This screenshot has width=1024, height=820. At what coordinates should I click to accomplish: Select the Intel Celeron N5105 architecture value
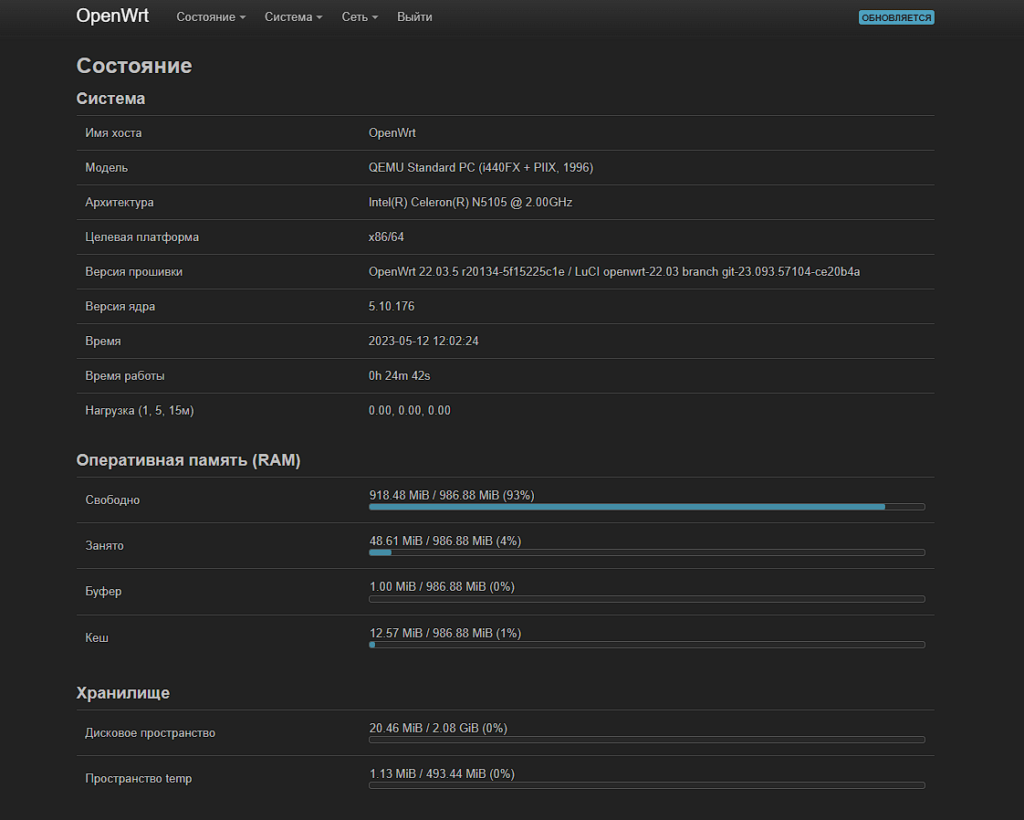(x=470, y=202)
